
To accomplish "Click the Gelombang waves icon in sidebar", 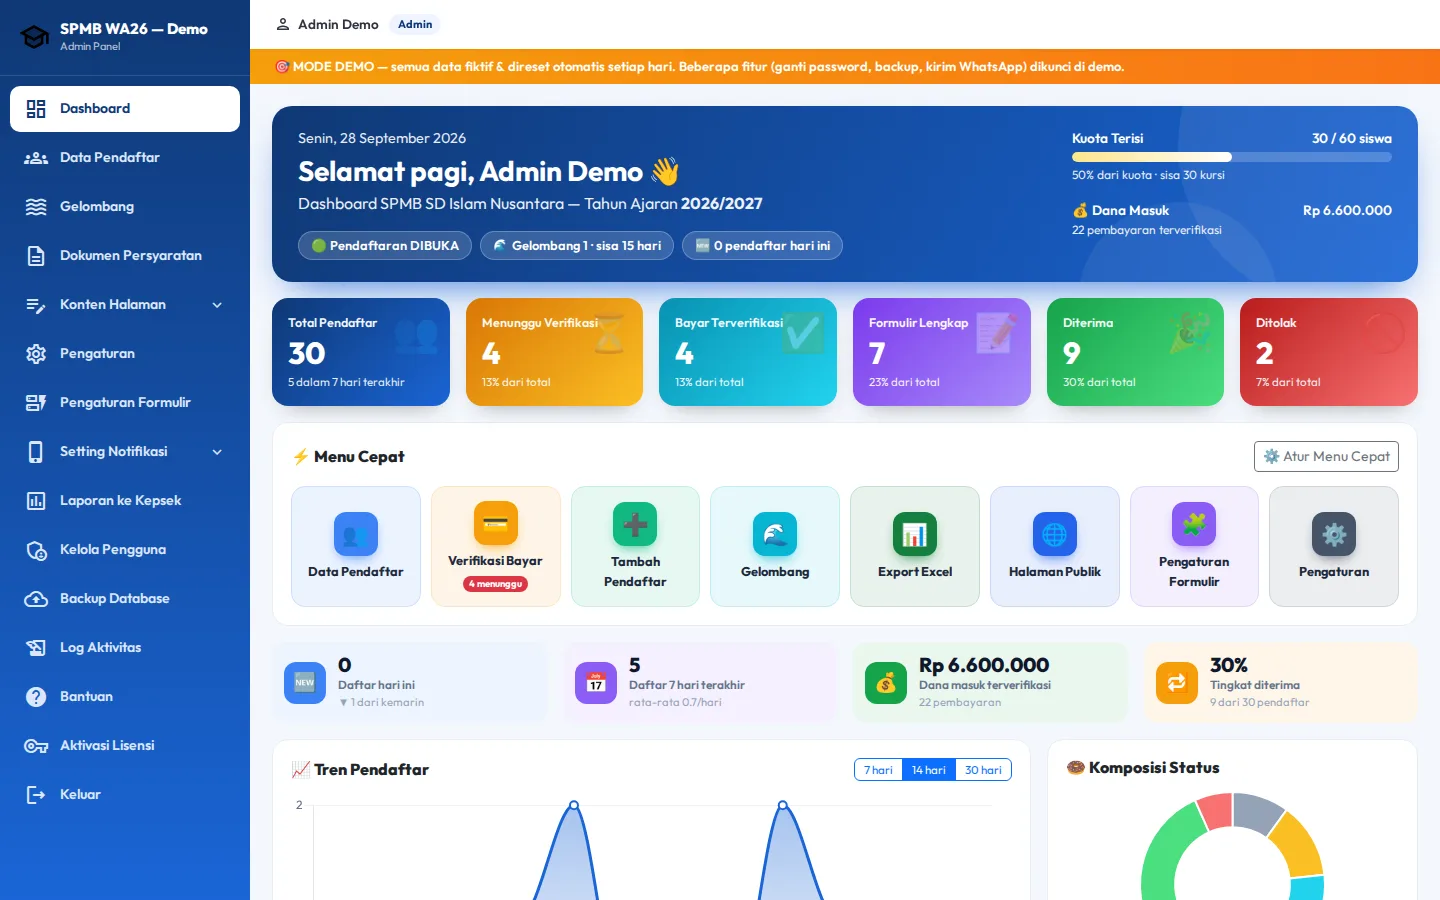I will 36,207.
